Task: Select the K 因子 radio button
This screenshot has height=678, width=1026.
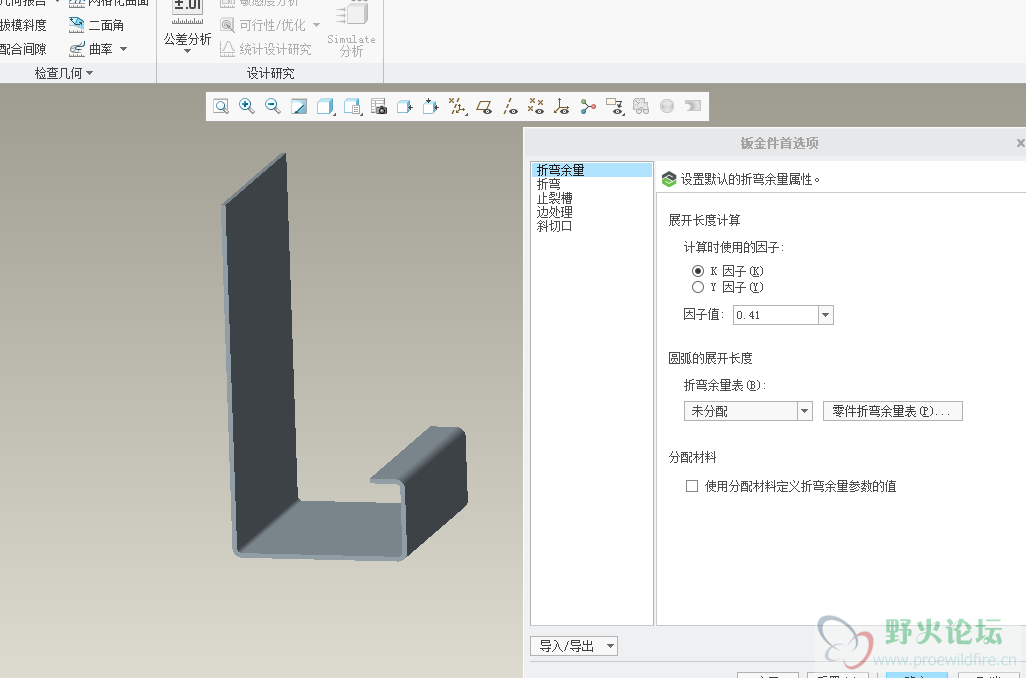Action: click(698, 271)
